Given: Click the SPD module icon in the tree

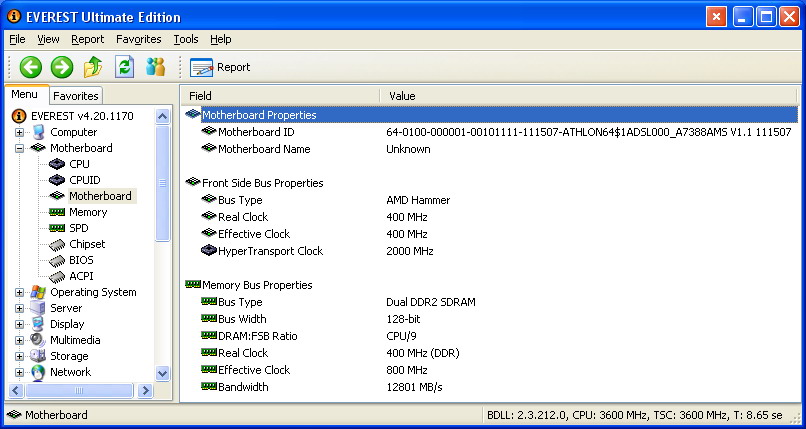Looking at the screenshot, I should tap(57, 228).
